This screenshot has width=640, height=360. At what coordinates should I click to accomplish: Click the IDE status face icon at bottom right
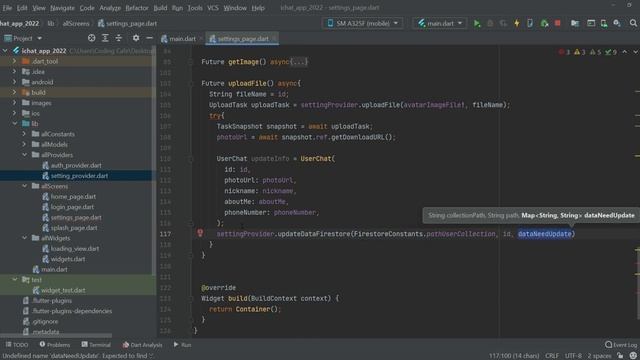click(x=633, y=356)
